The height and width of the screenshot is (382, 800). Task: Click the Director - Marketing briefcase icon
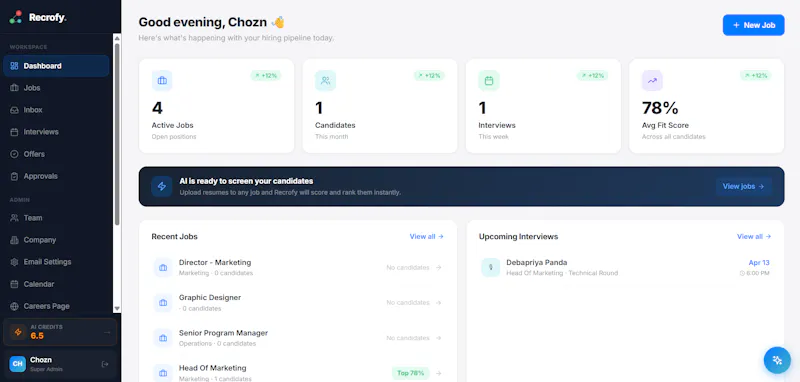pos(163,268)
